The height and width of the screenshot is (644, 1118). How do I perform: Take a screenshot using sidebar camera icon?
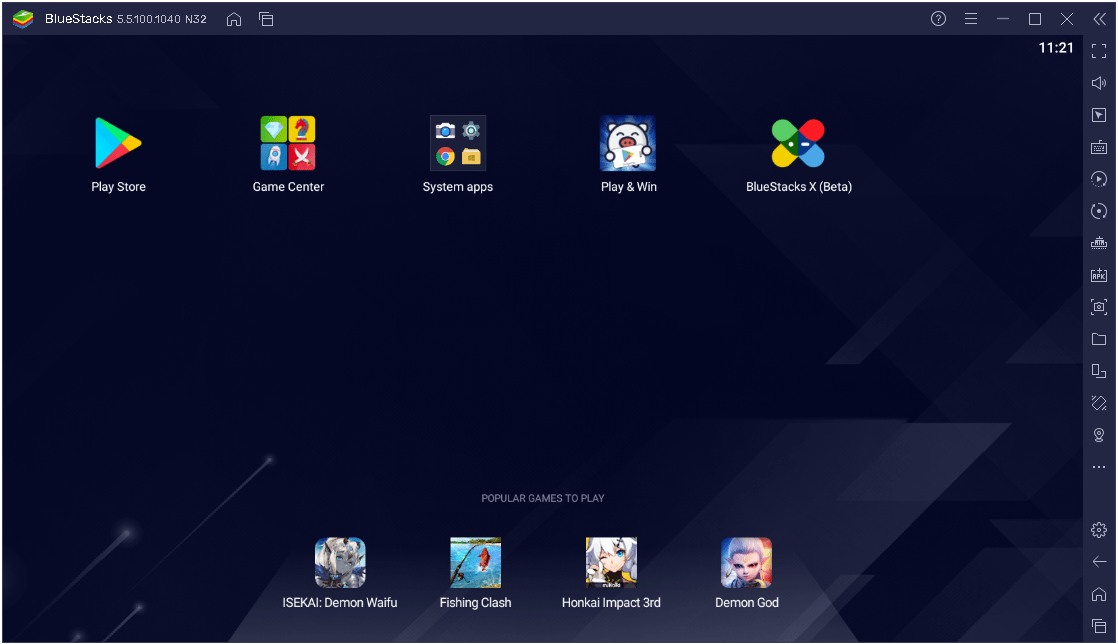coord(1099,307)
